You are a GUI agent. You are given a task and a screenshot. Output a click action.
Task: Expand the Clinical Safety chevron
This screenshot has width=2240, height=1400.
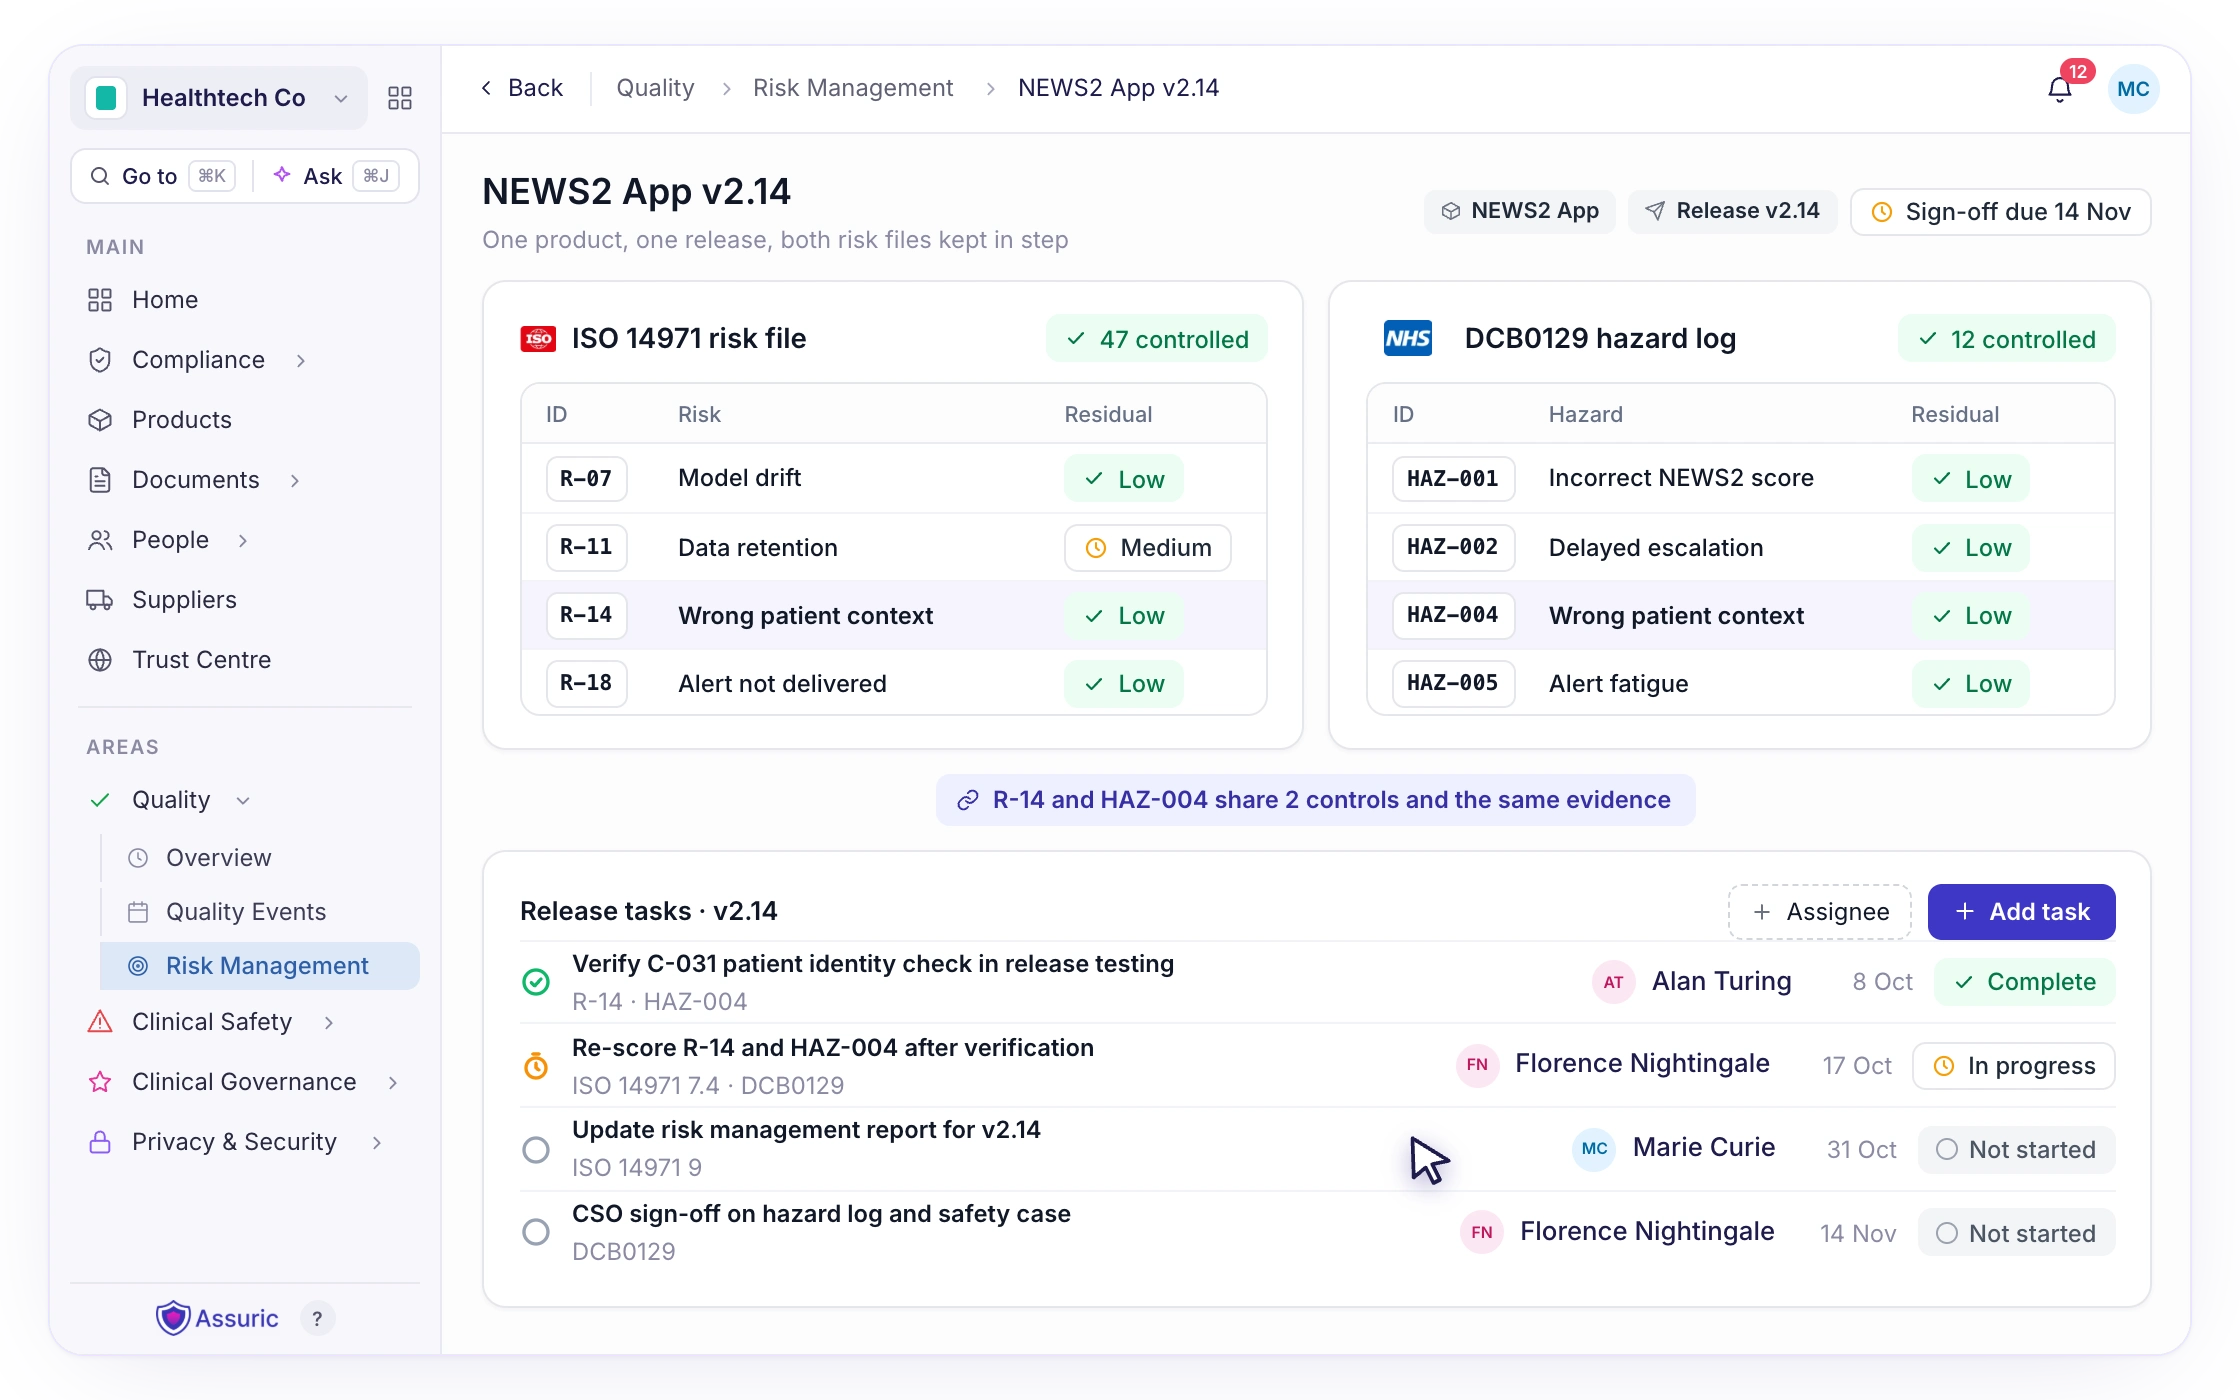coord(329,1022)
